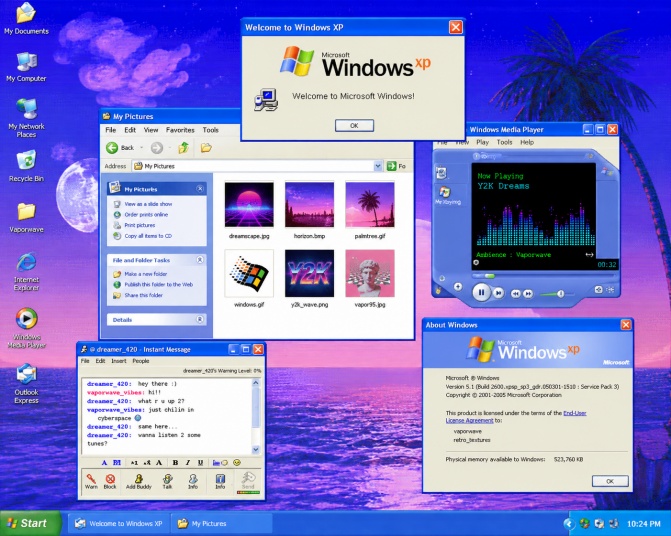Image resolution: width=671 pixels, height=536 pixels.
Task: Click the Next track button beside Pause
Action: (x=498, y=293)
